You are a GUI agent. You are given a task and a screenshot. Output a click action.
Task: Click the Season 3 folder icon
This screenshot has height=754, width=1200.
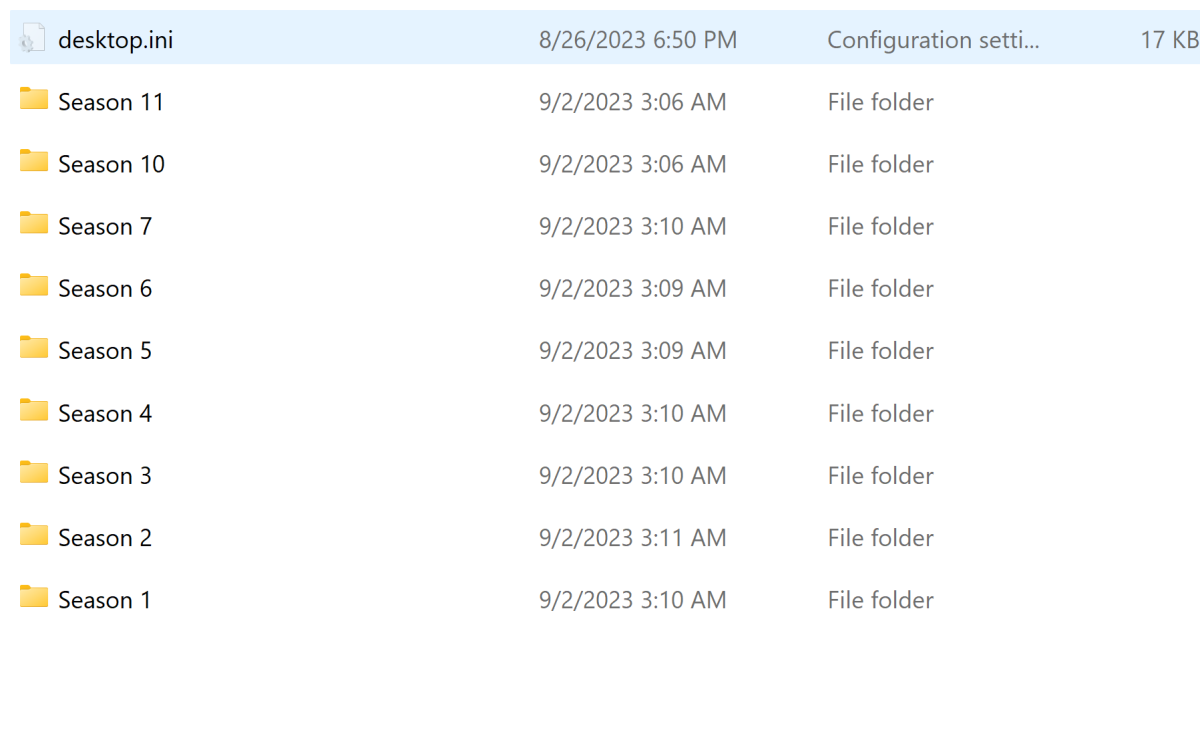33,473
